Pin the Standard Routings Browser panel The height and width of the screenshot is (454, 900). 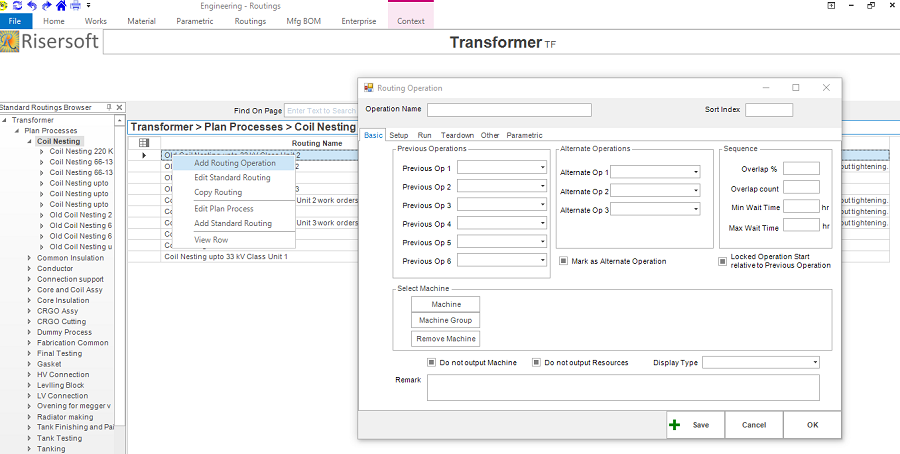[x=109, y=107]
